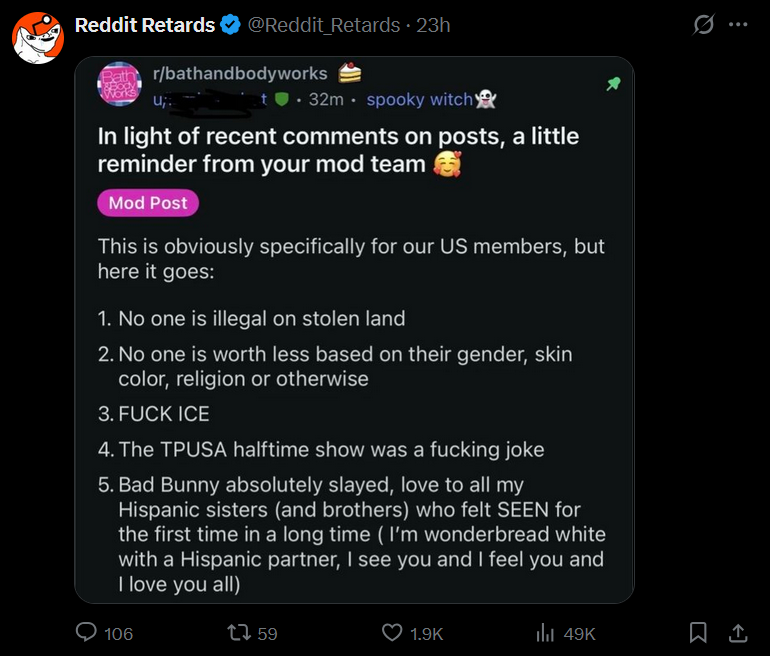The height and width of the screenshot is (656, 770).
Task: Click the share upload icon
Action: [738, 632]
